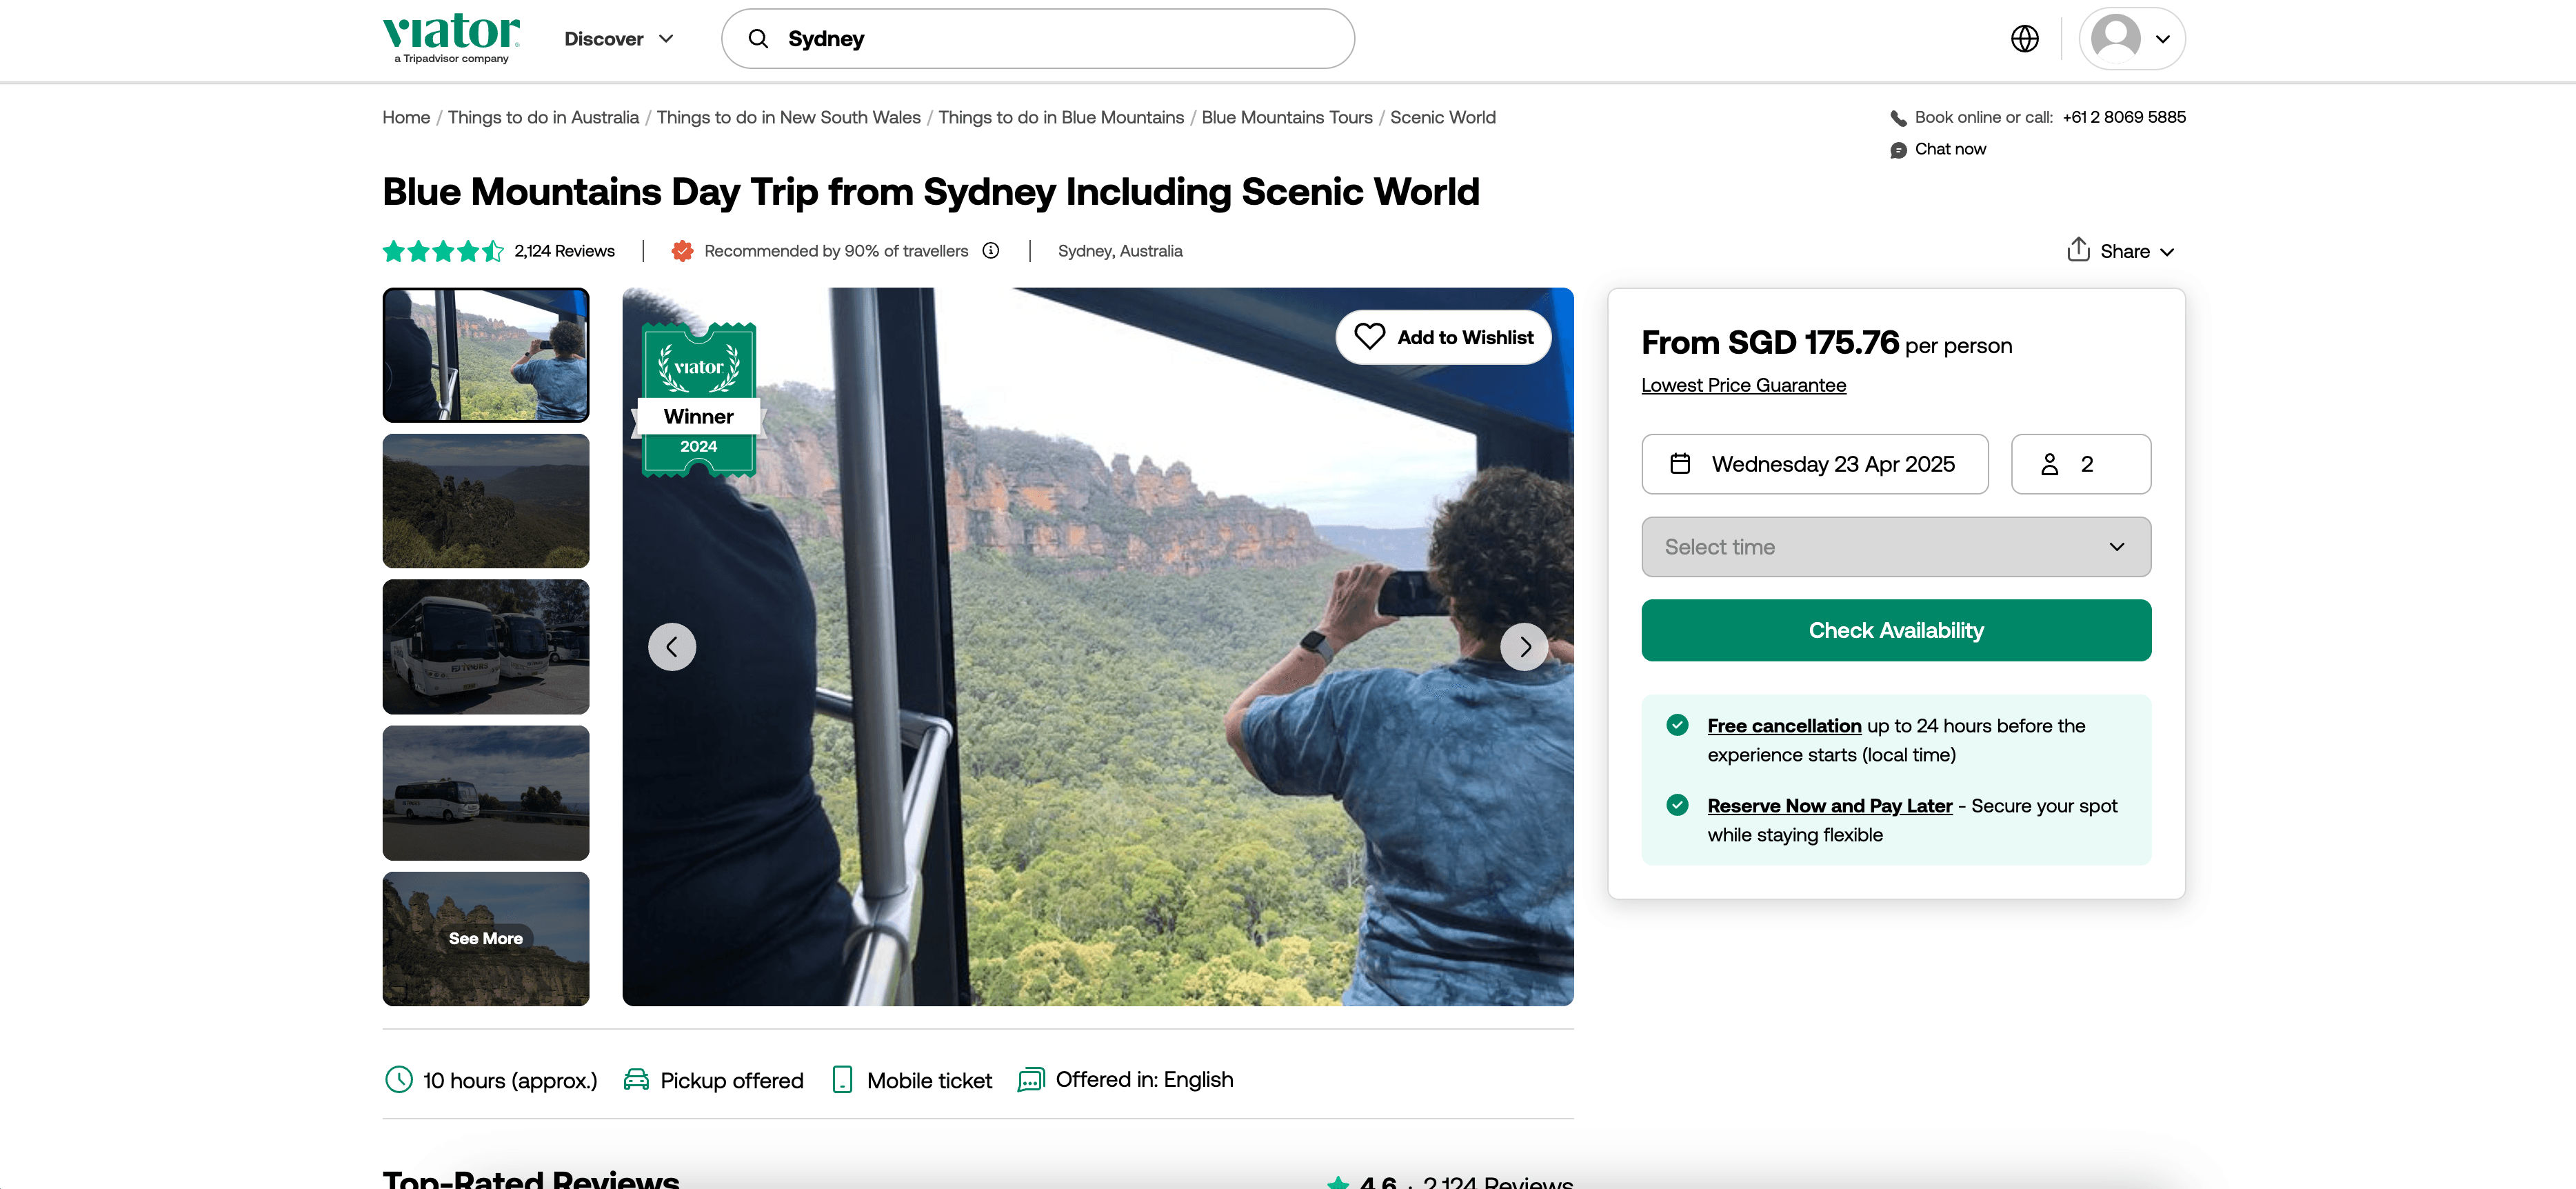Click the search magnifier icon

pyautogui.click(x=759, y=39)
